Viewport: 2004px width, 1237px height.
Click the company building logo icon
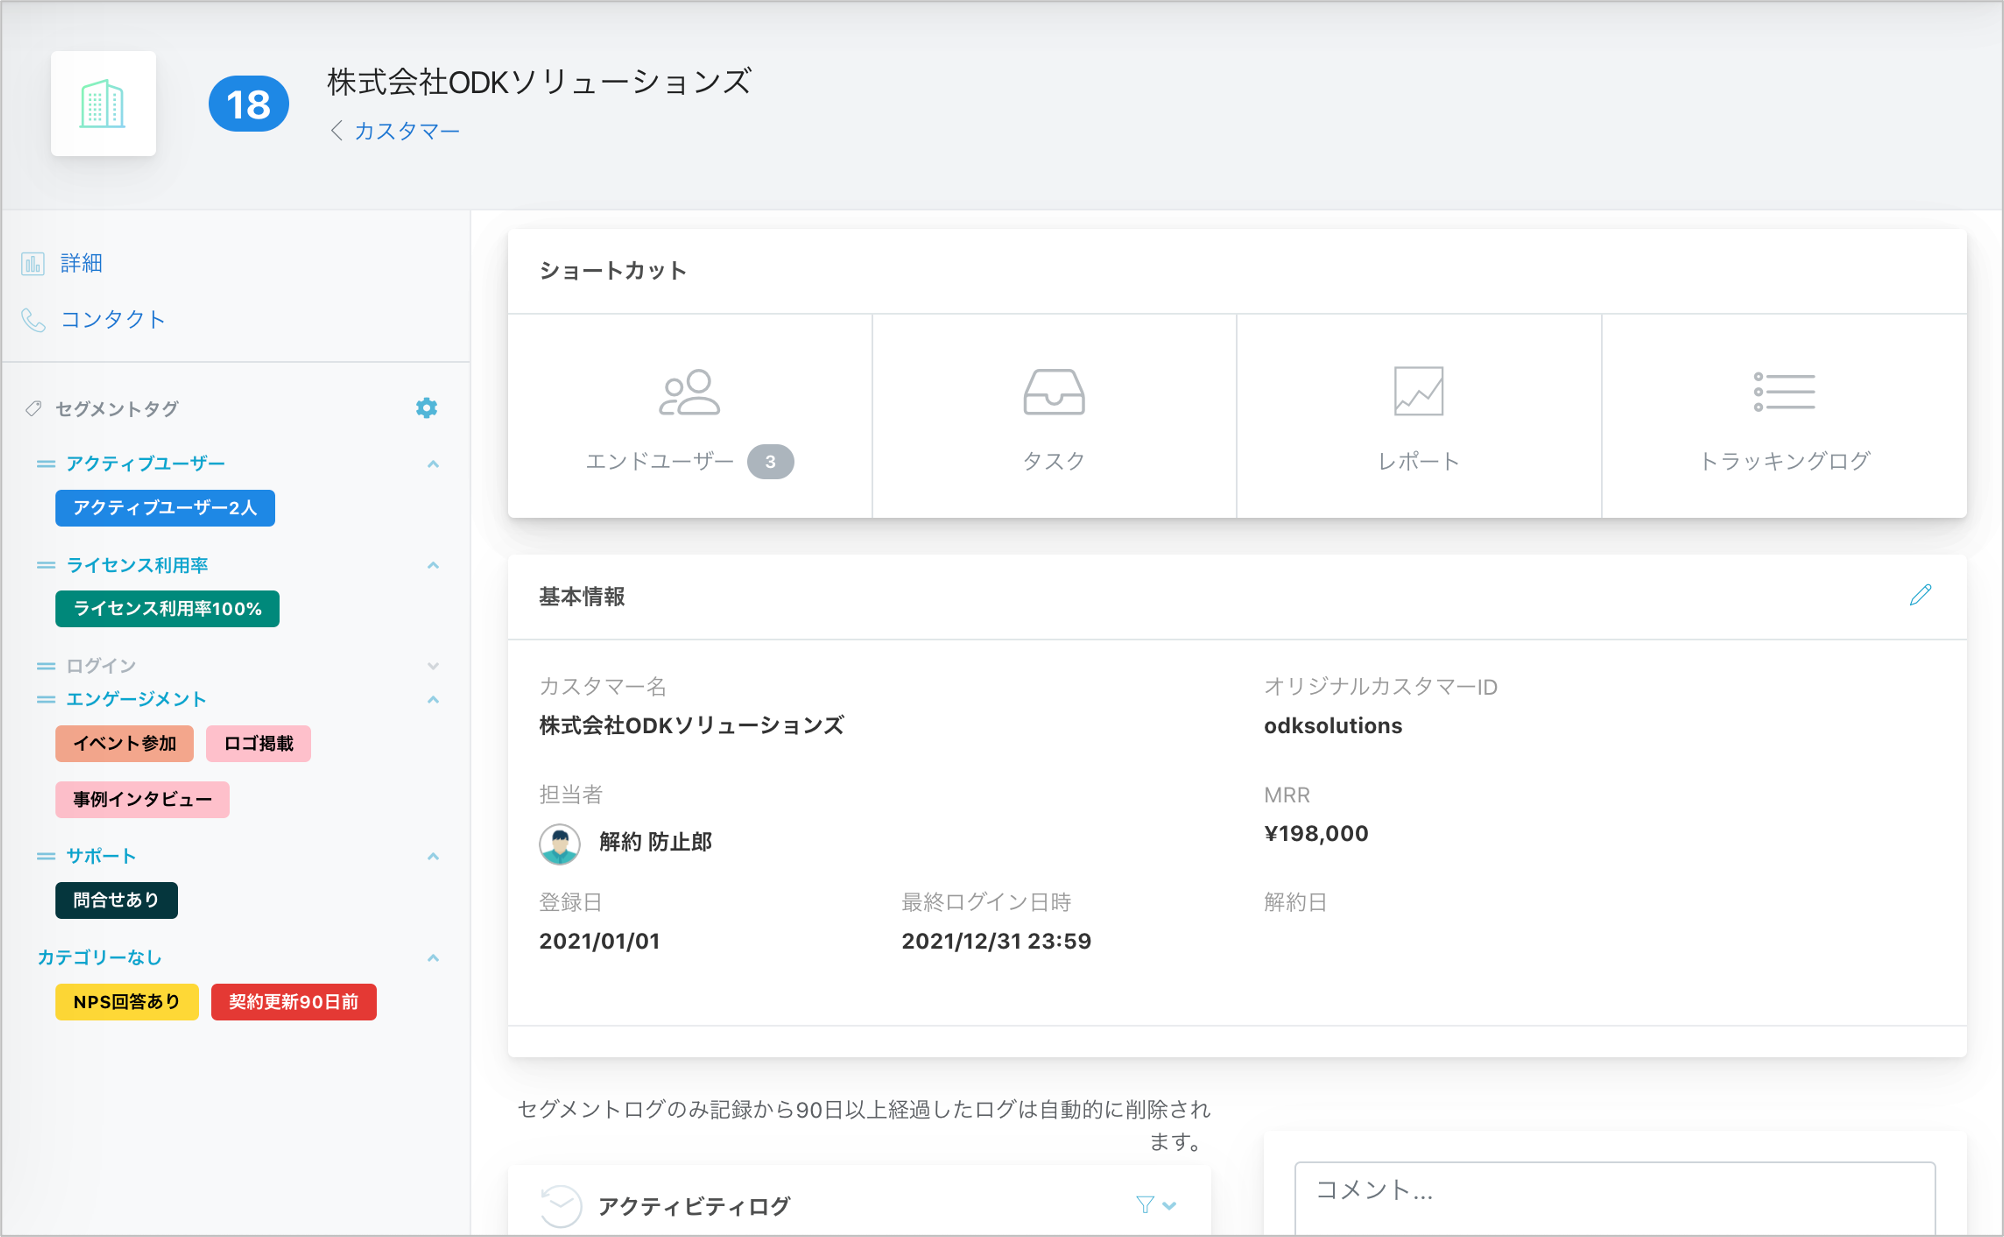[x=103, y=104]
